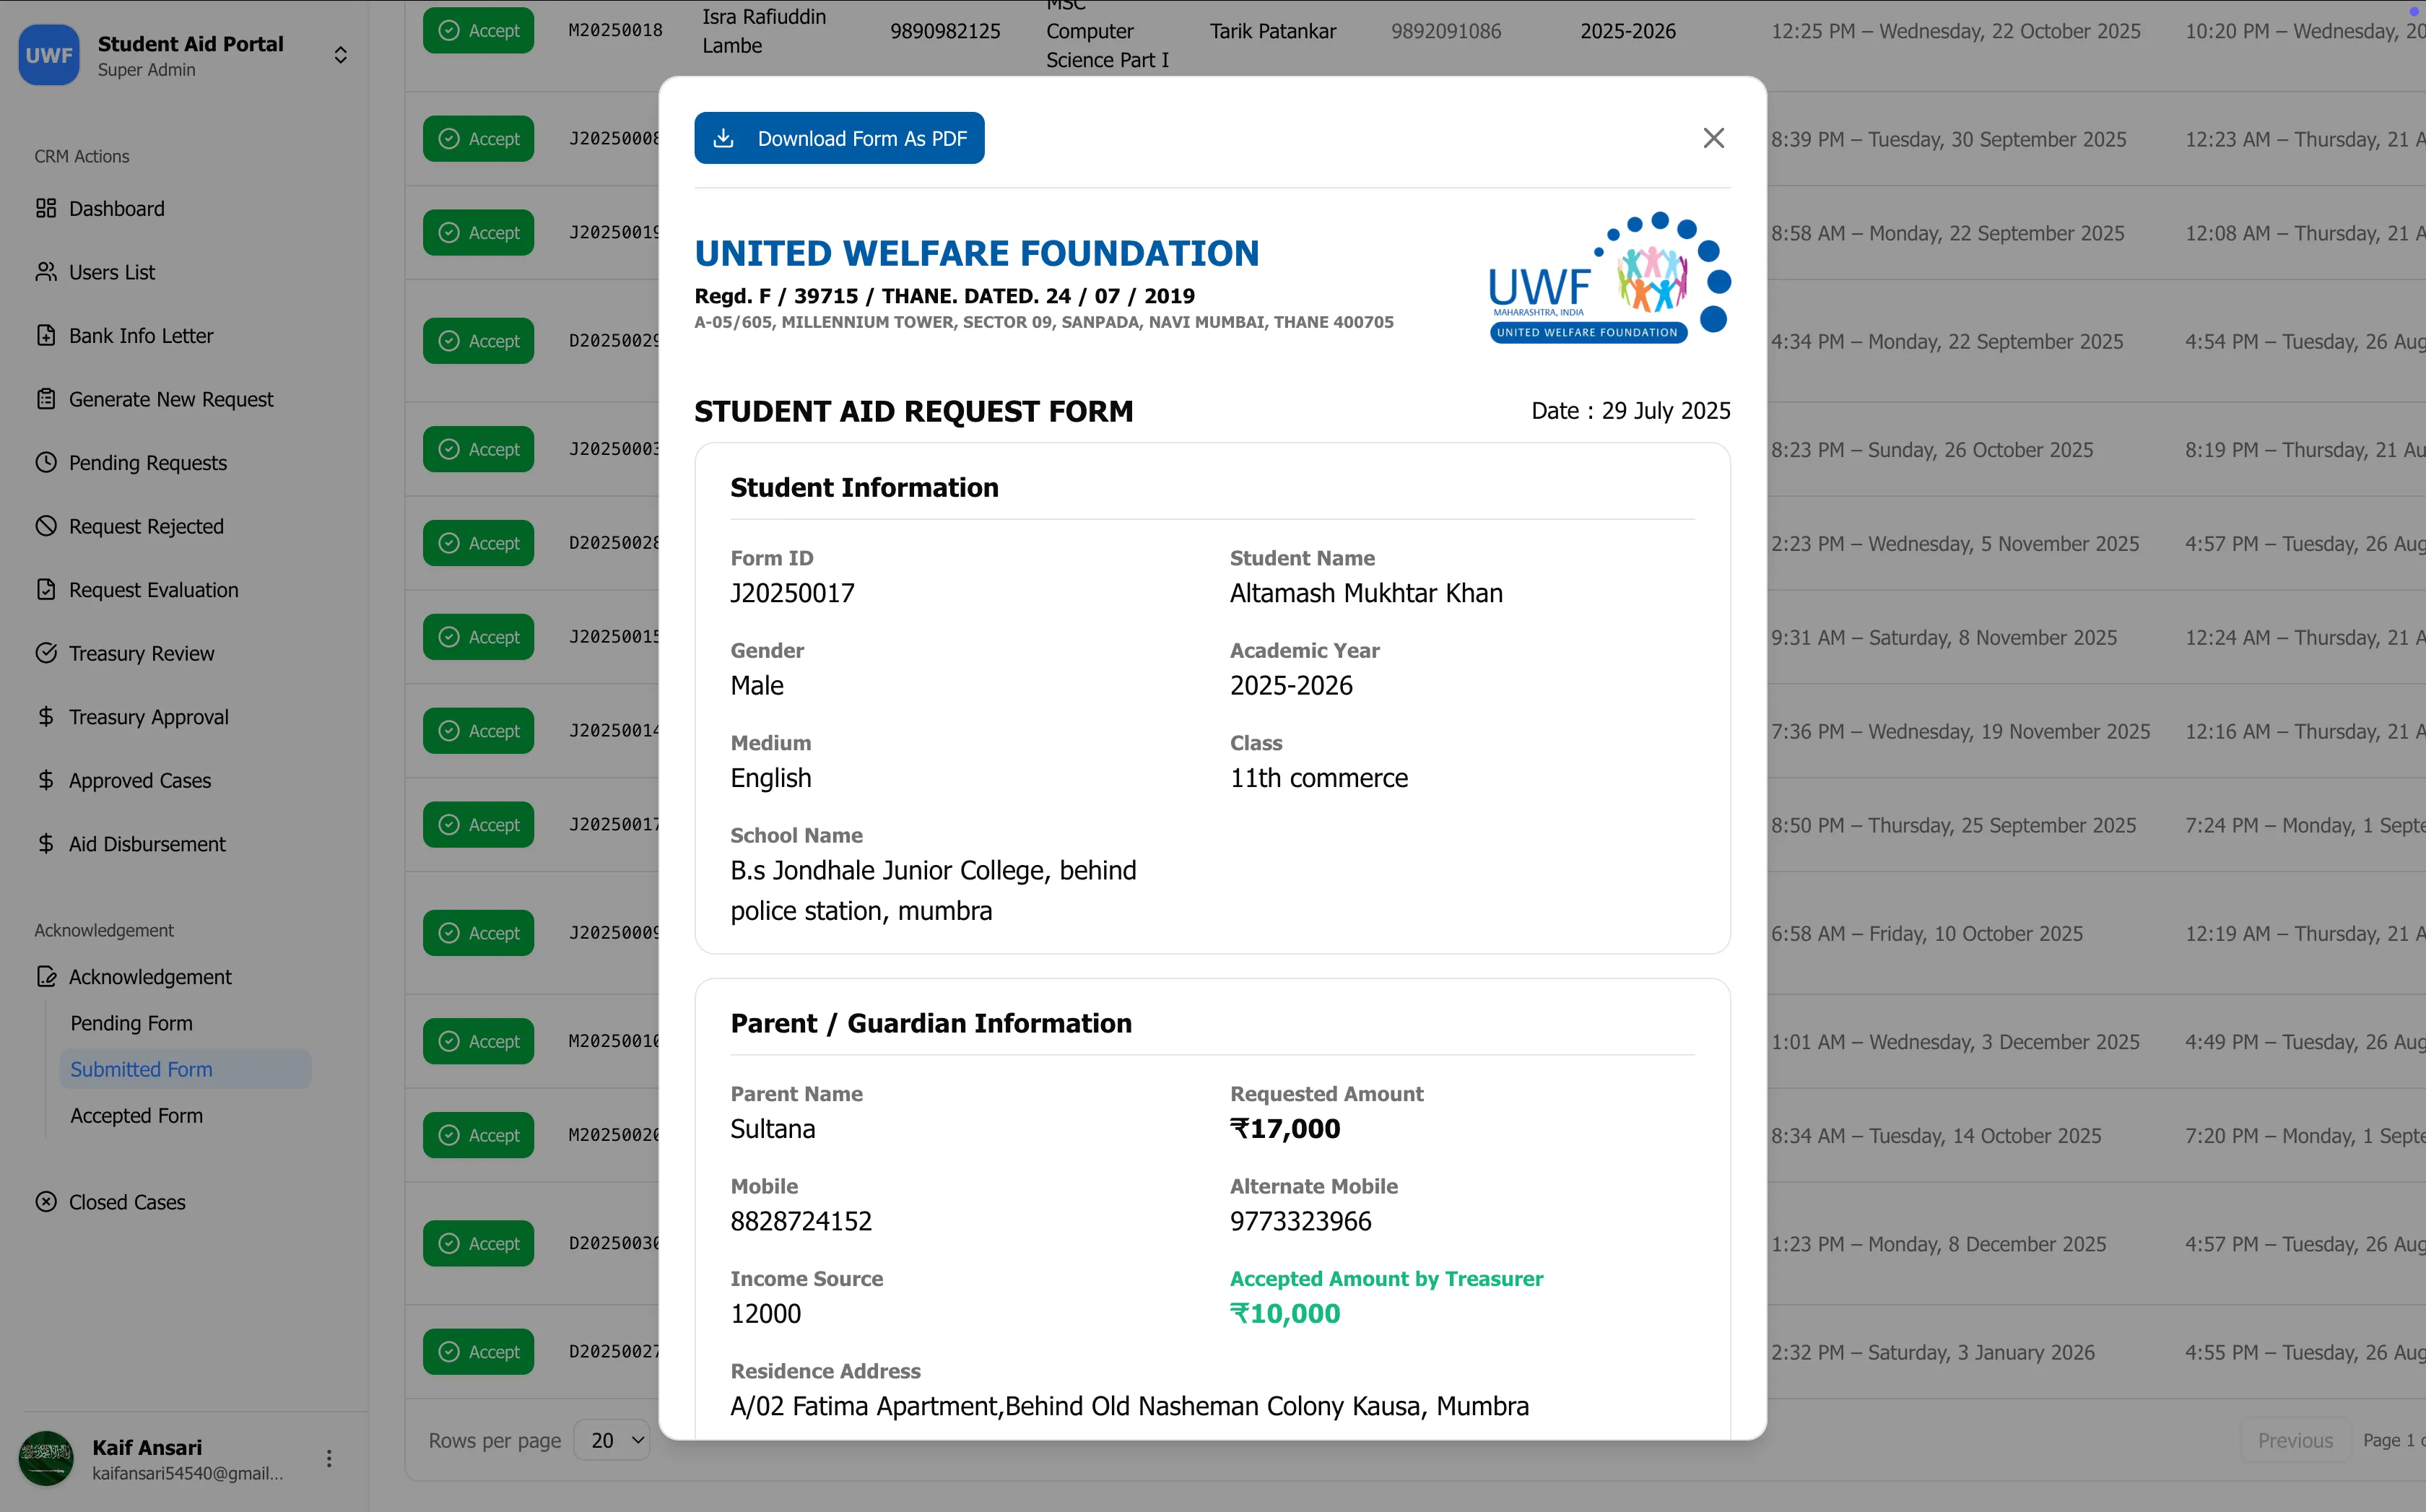Click the Closed Cases x-circle icon
Image resolution: width=2426 pixels, height=1512 pixels.
coord(46,1201)
